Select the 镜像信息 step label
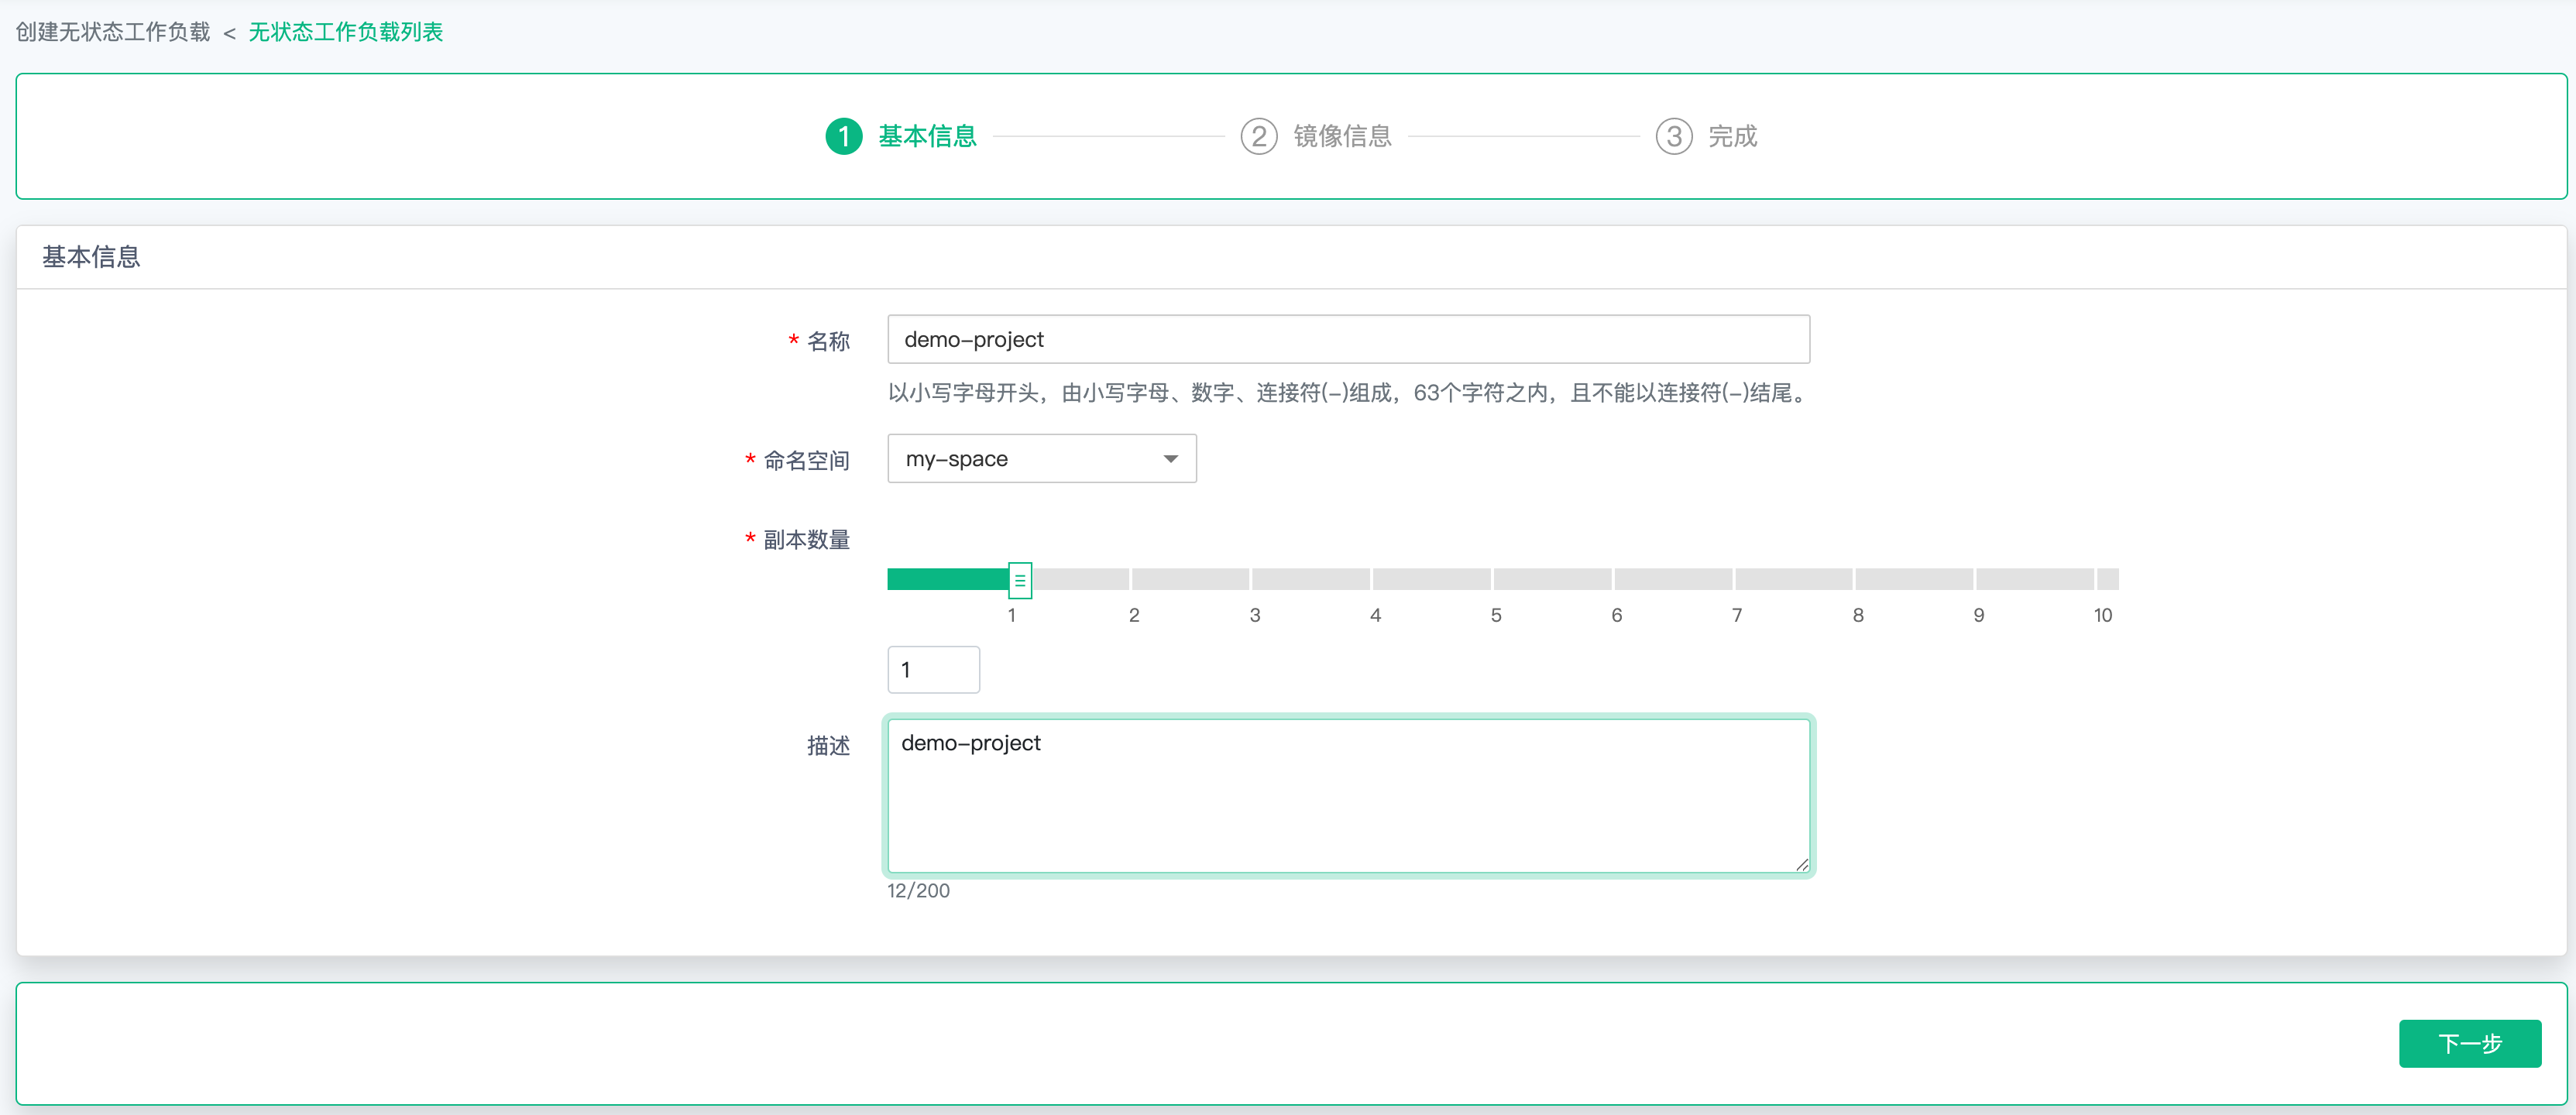Image resolution: width=2576 pixels, height=1115 pixels. click(1342, 136)
